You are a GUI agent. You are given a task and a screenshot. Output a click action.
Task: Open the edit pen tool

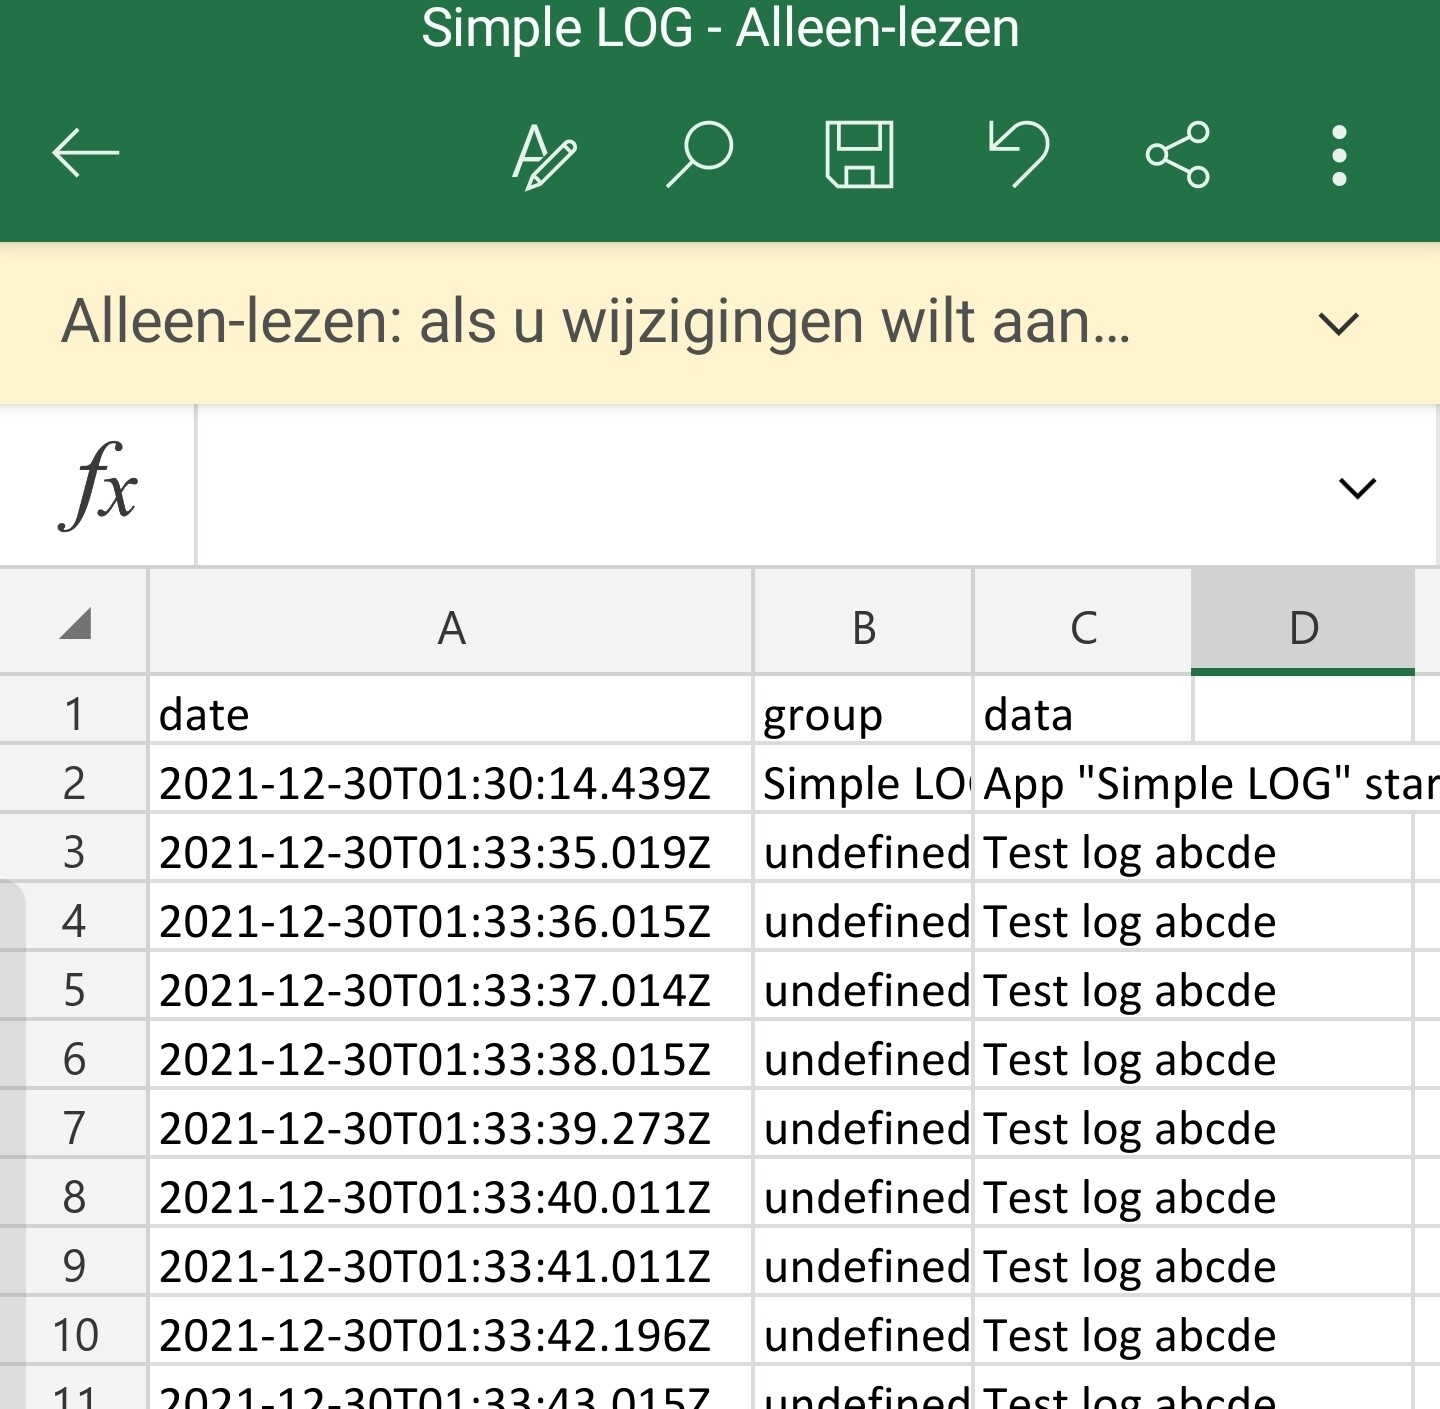tap(543, 156)
